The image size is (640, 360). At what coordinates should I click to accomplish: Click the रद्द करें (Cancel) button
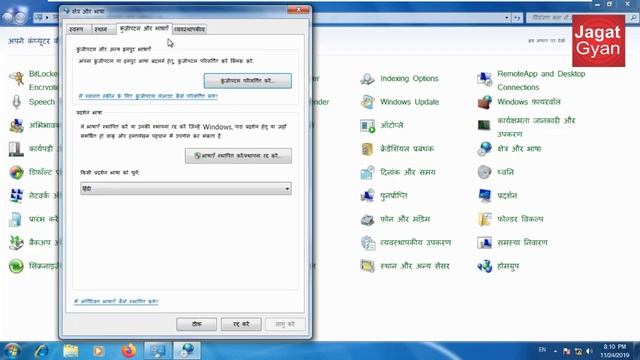coord(241,324)
